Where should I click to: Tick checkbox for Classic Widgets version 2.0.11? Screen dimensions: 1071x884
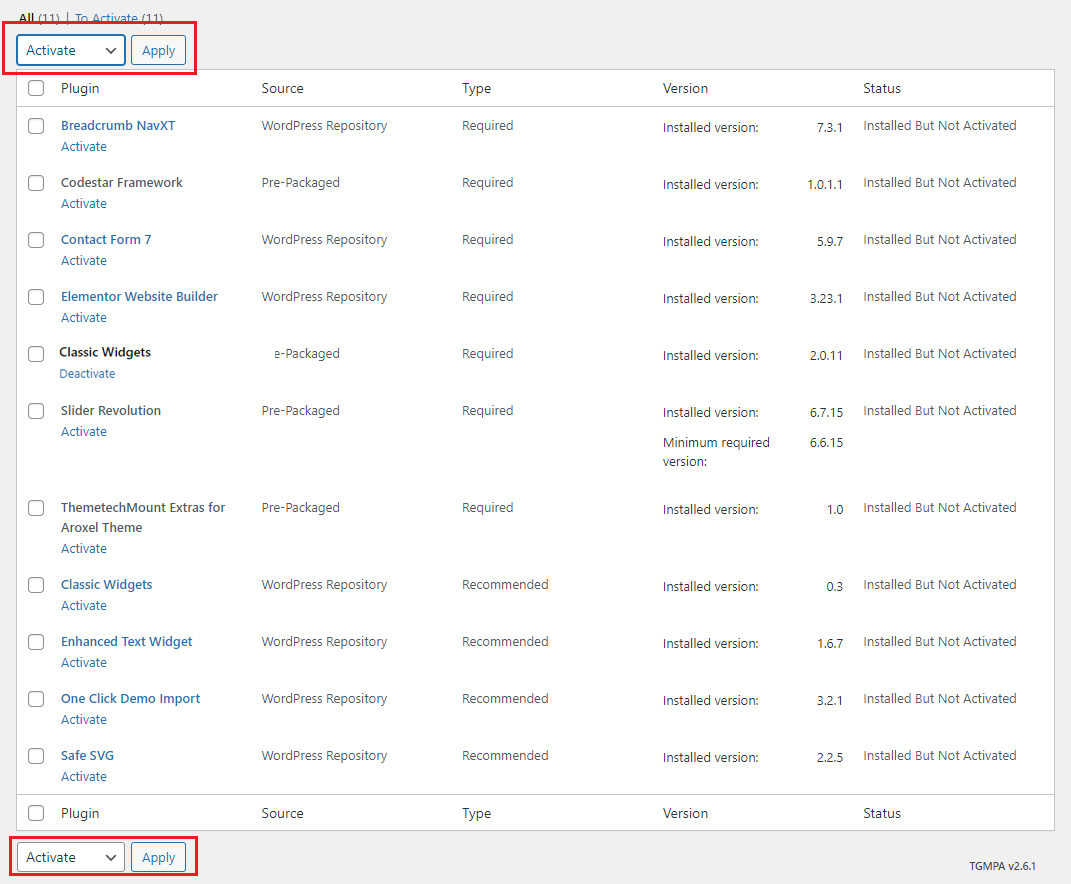(36, 354)
